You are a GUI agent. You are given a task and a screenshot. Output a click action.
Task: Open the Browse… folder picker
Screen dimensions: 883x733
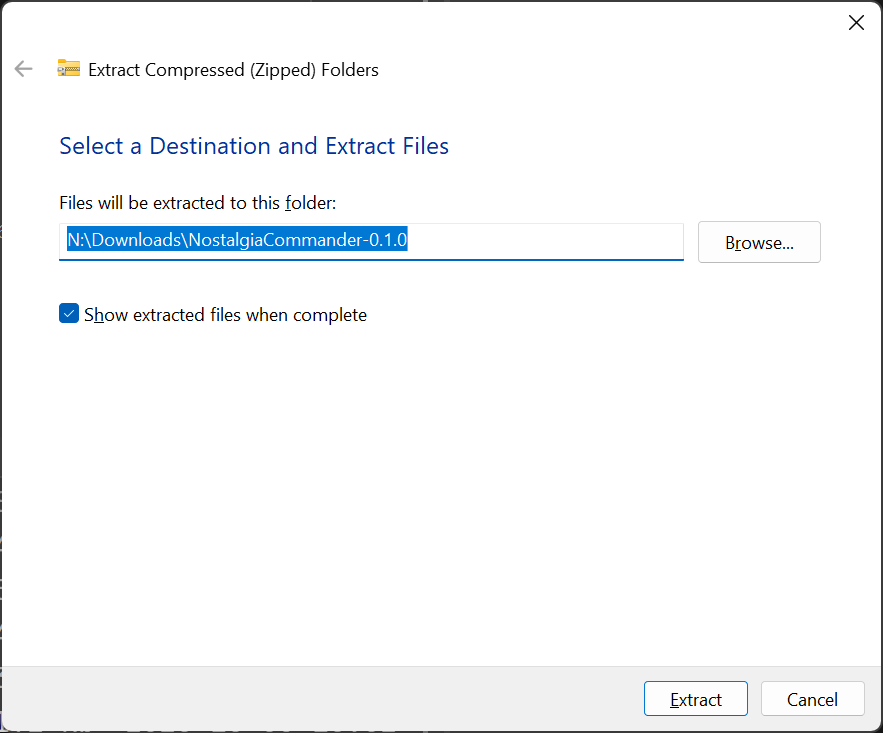[759, 242]
